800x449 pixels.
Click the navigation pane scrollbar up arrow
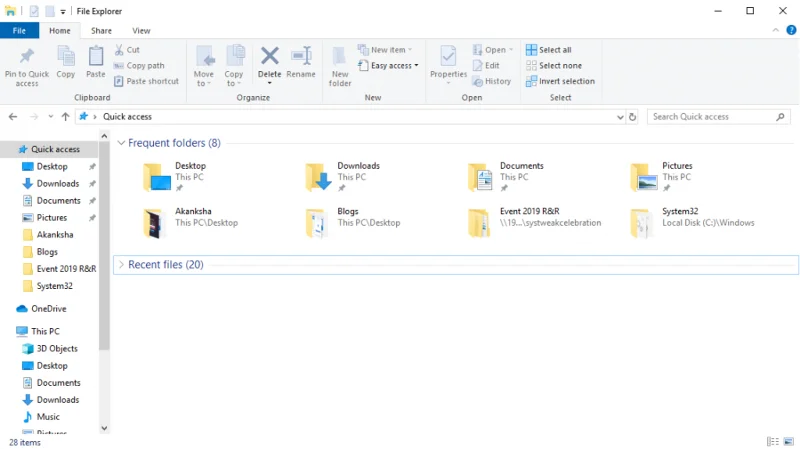(x=104, y=136)
